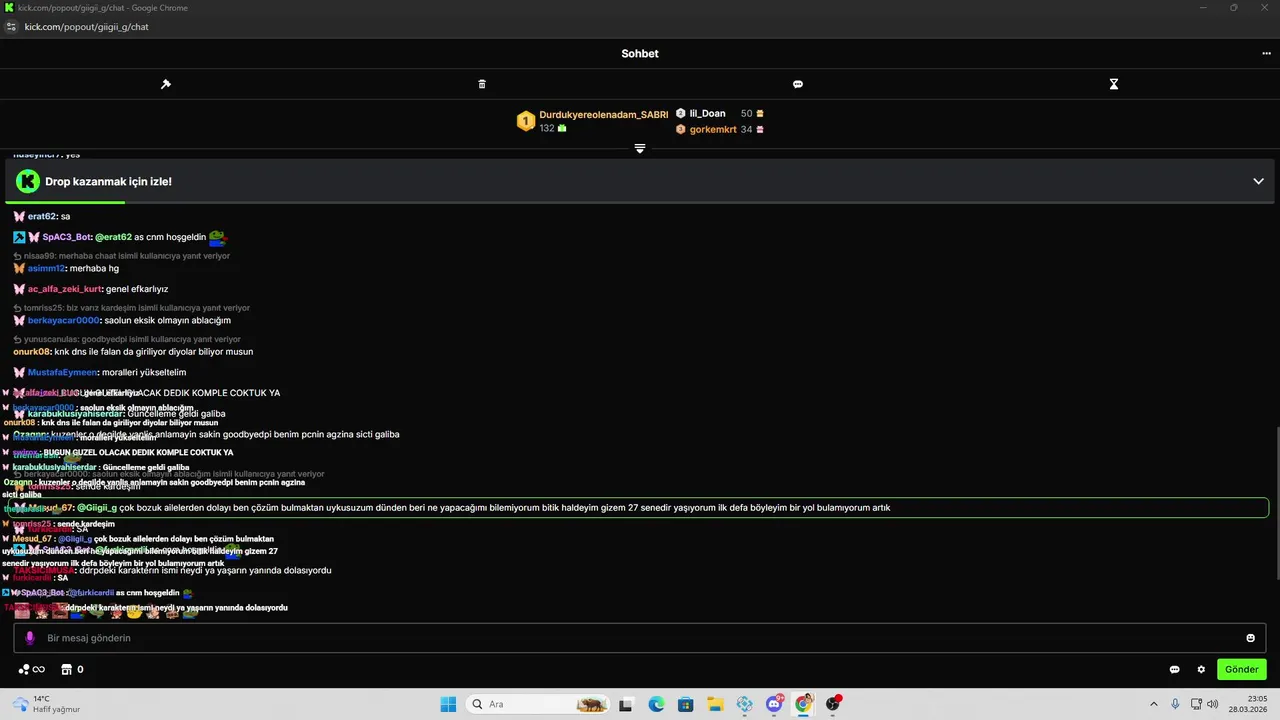1280x720 pixels.
Task: Click site info icon in Chrome address bar
Action: [x=11, y=27]
